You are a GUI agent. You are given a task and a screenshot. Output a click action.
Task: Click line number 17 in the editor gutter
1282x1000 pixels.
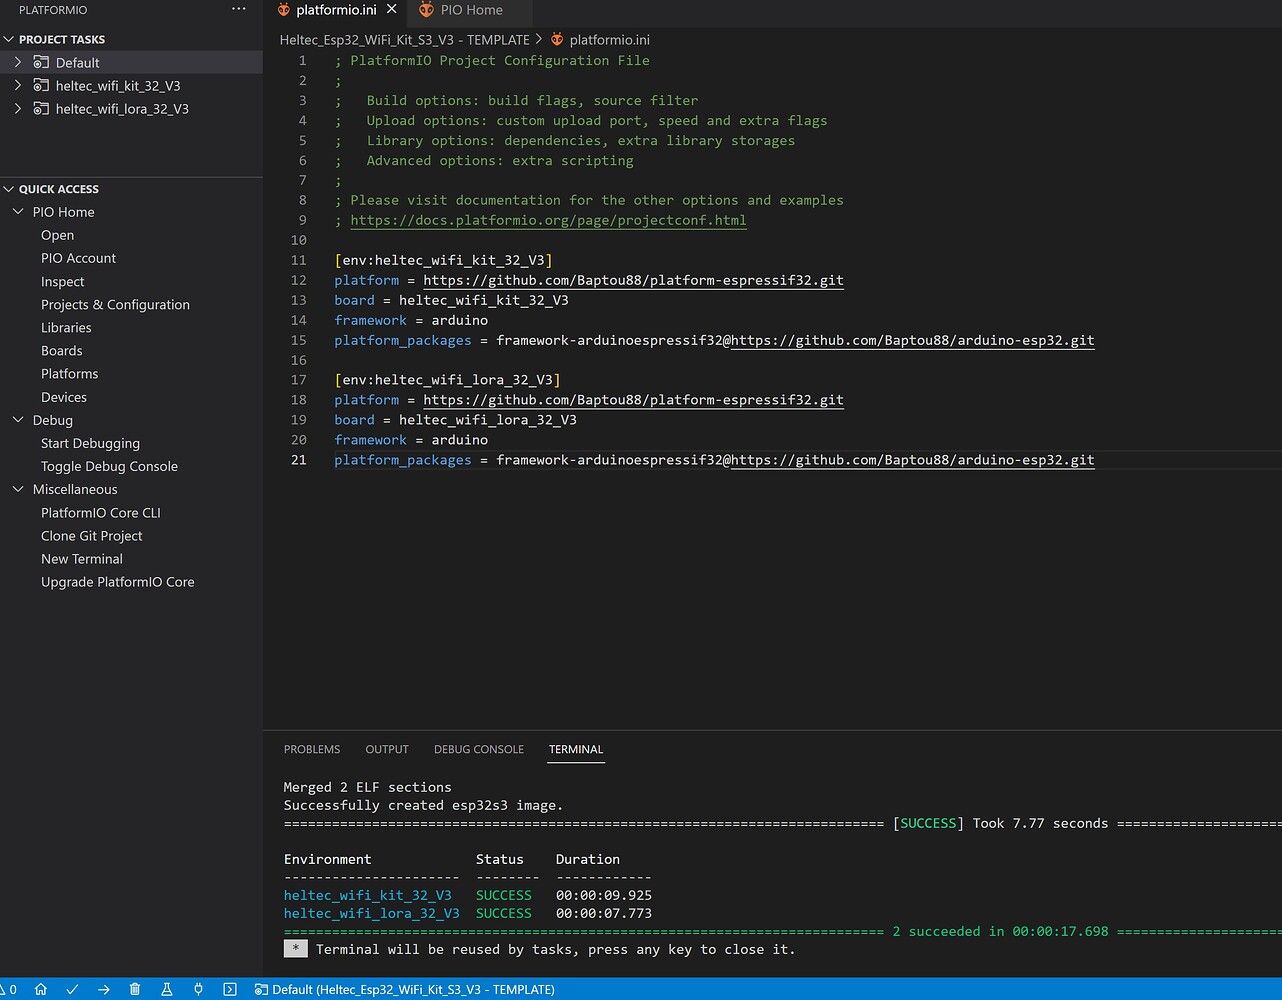tap(298, 380)
